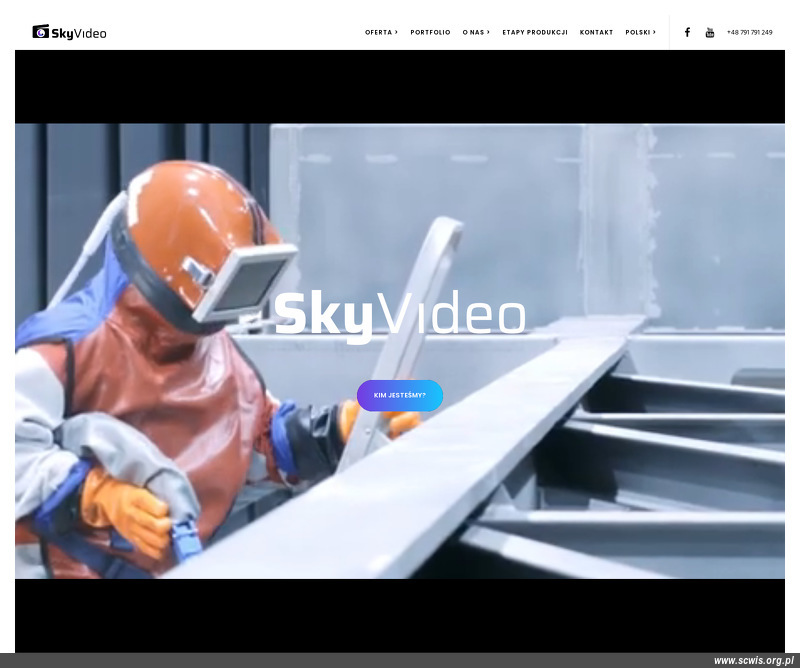Image resolution: width=800 pixels, height=668 pixels.
Task: Go to the Portfolio page
Action: point(430,32)
